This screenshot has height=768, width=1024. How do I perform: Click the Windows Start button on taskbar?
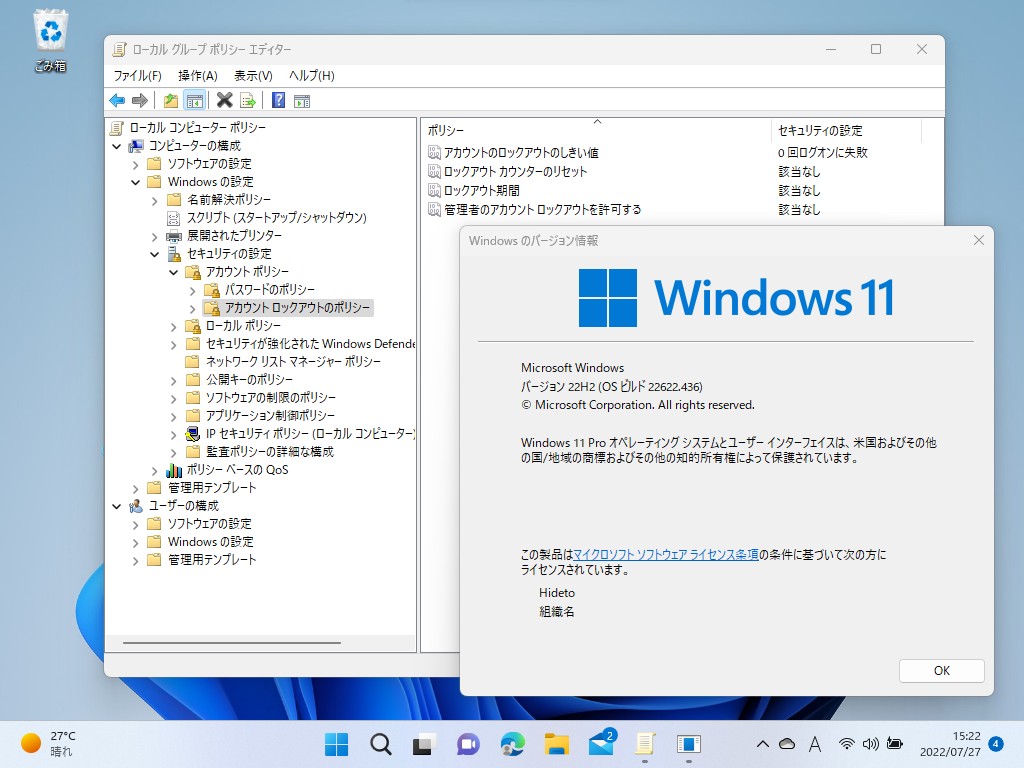click(336, 744)
